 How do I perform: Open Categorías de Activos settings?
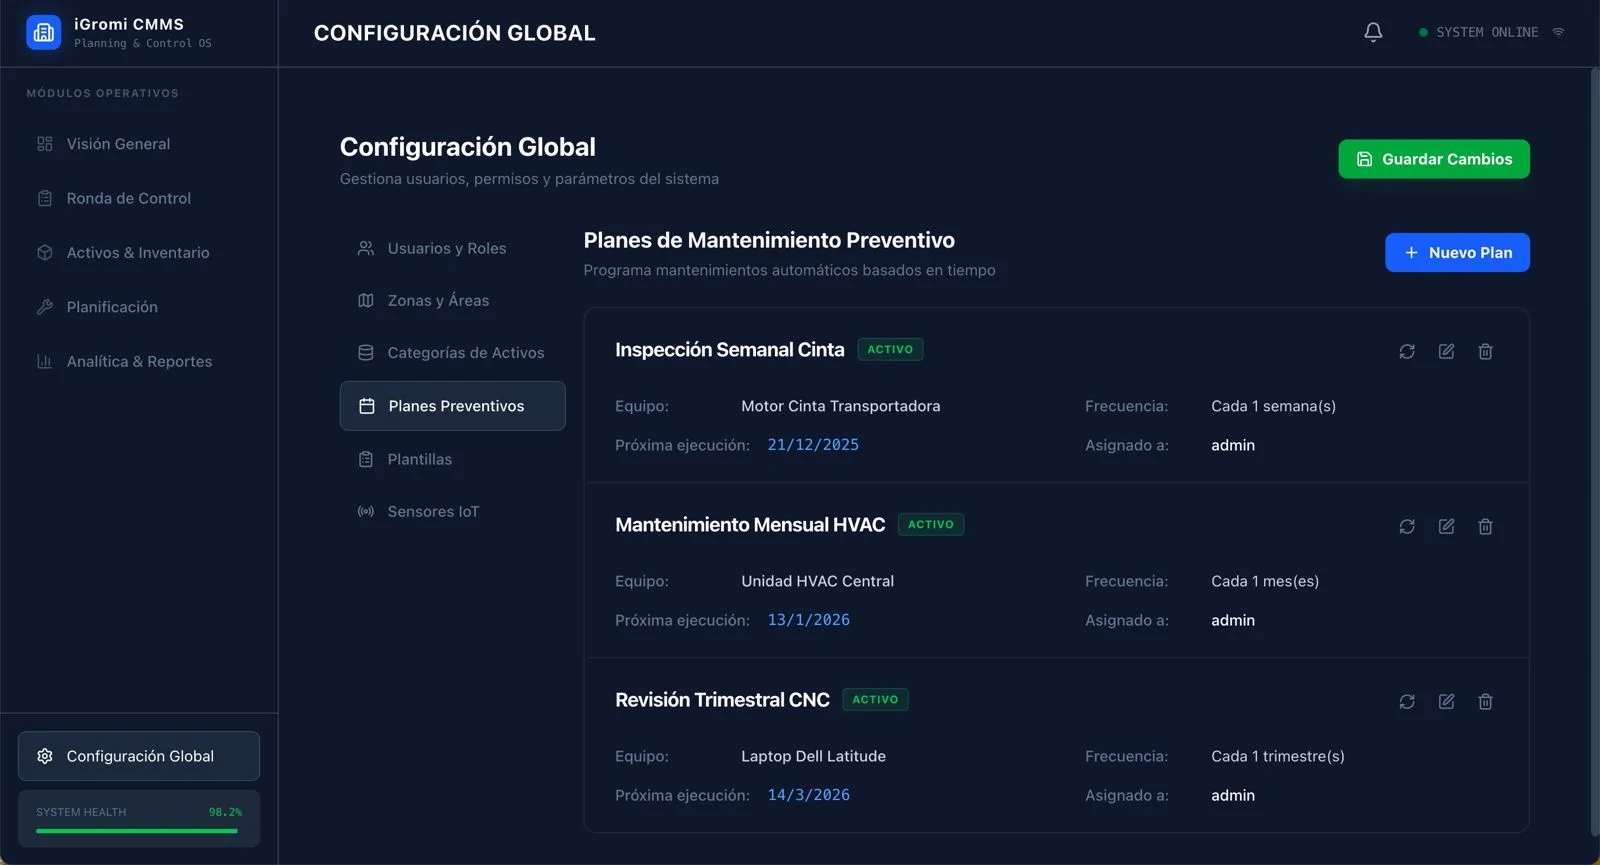tap(452, 353)
